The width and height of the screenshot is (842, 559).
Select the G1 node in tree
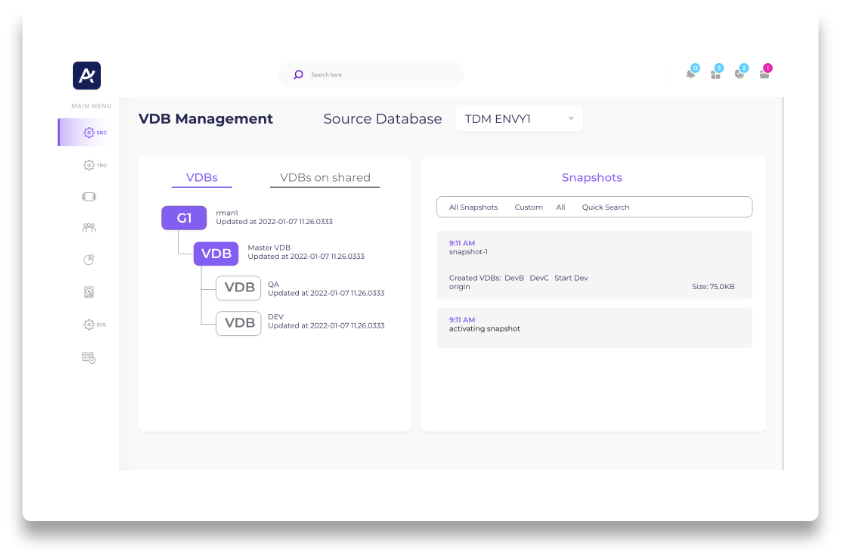tap(184, 218)
